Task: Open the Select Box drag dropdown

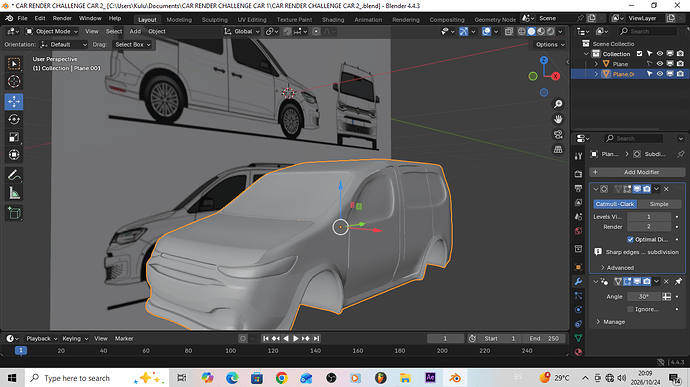Action: (x=132, y=44)
